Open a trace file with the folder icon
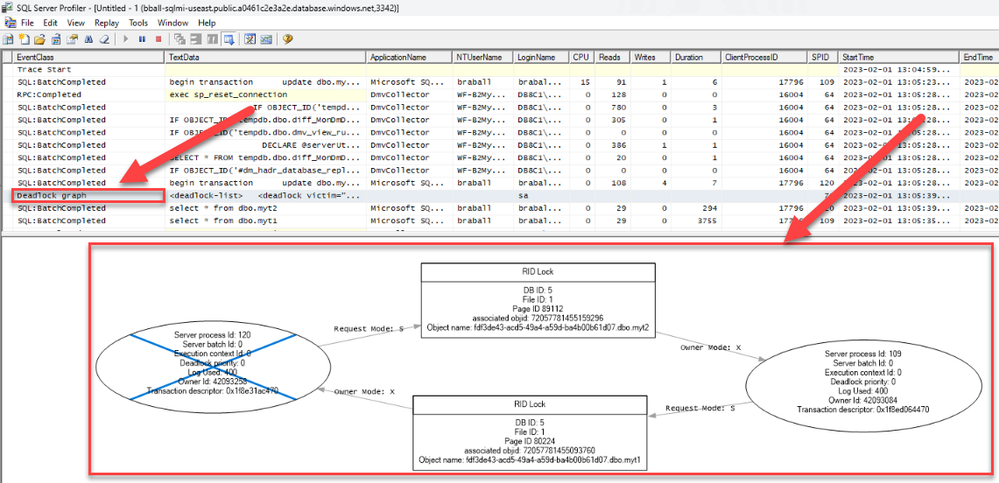999x483 pixels. (40, 39)
